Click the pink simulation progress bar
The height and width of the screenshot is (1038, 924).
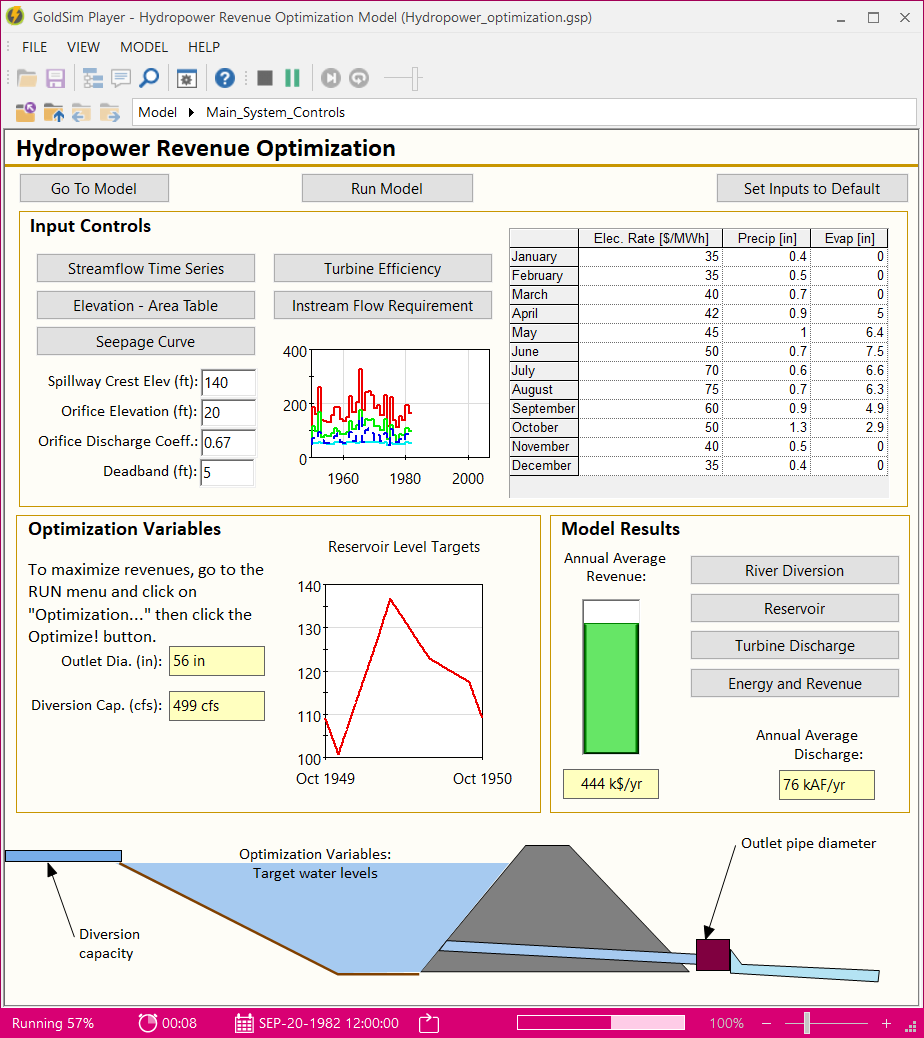pyautogui.click(x=601, y=1023)
